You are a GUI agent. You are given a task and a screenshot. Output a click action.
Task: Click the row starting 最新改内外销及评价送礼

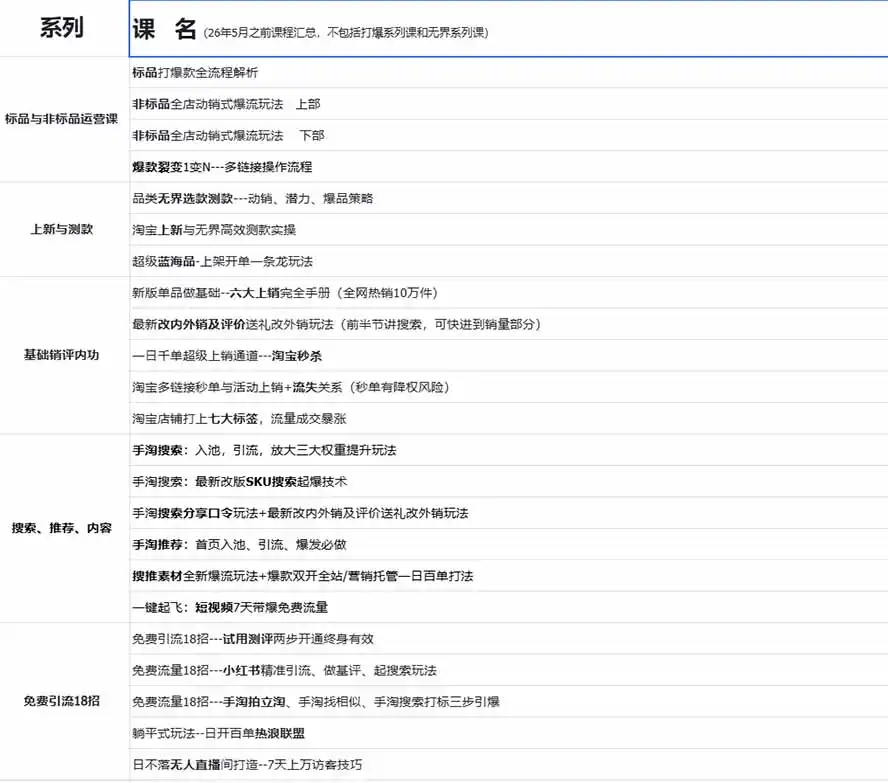point(509,324)
